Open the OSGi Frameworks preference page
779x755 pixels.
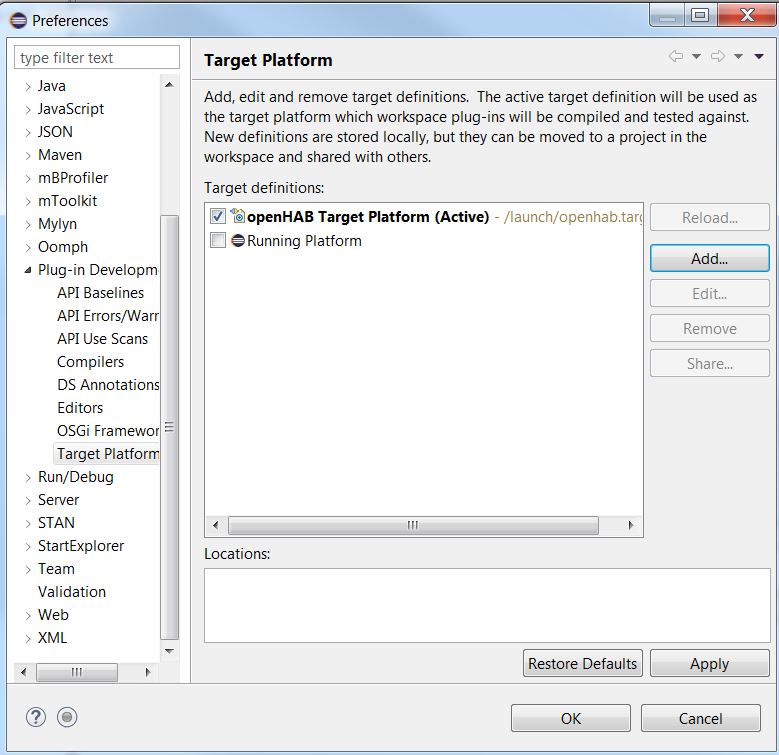tap(108, 431)
